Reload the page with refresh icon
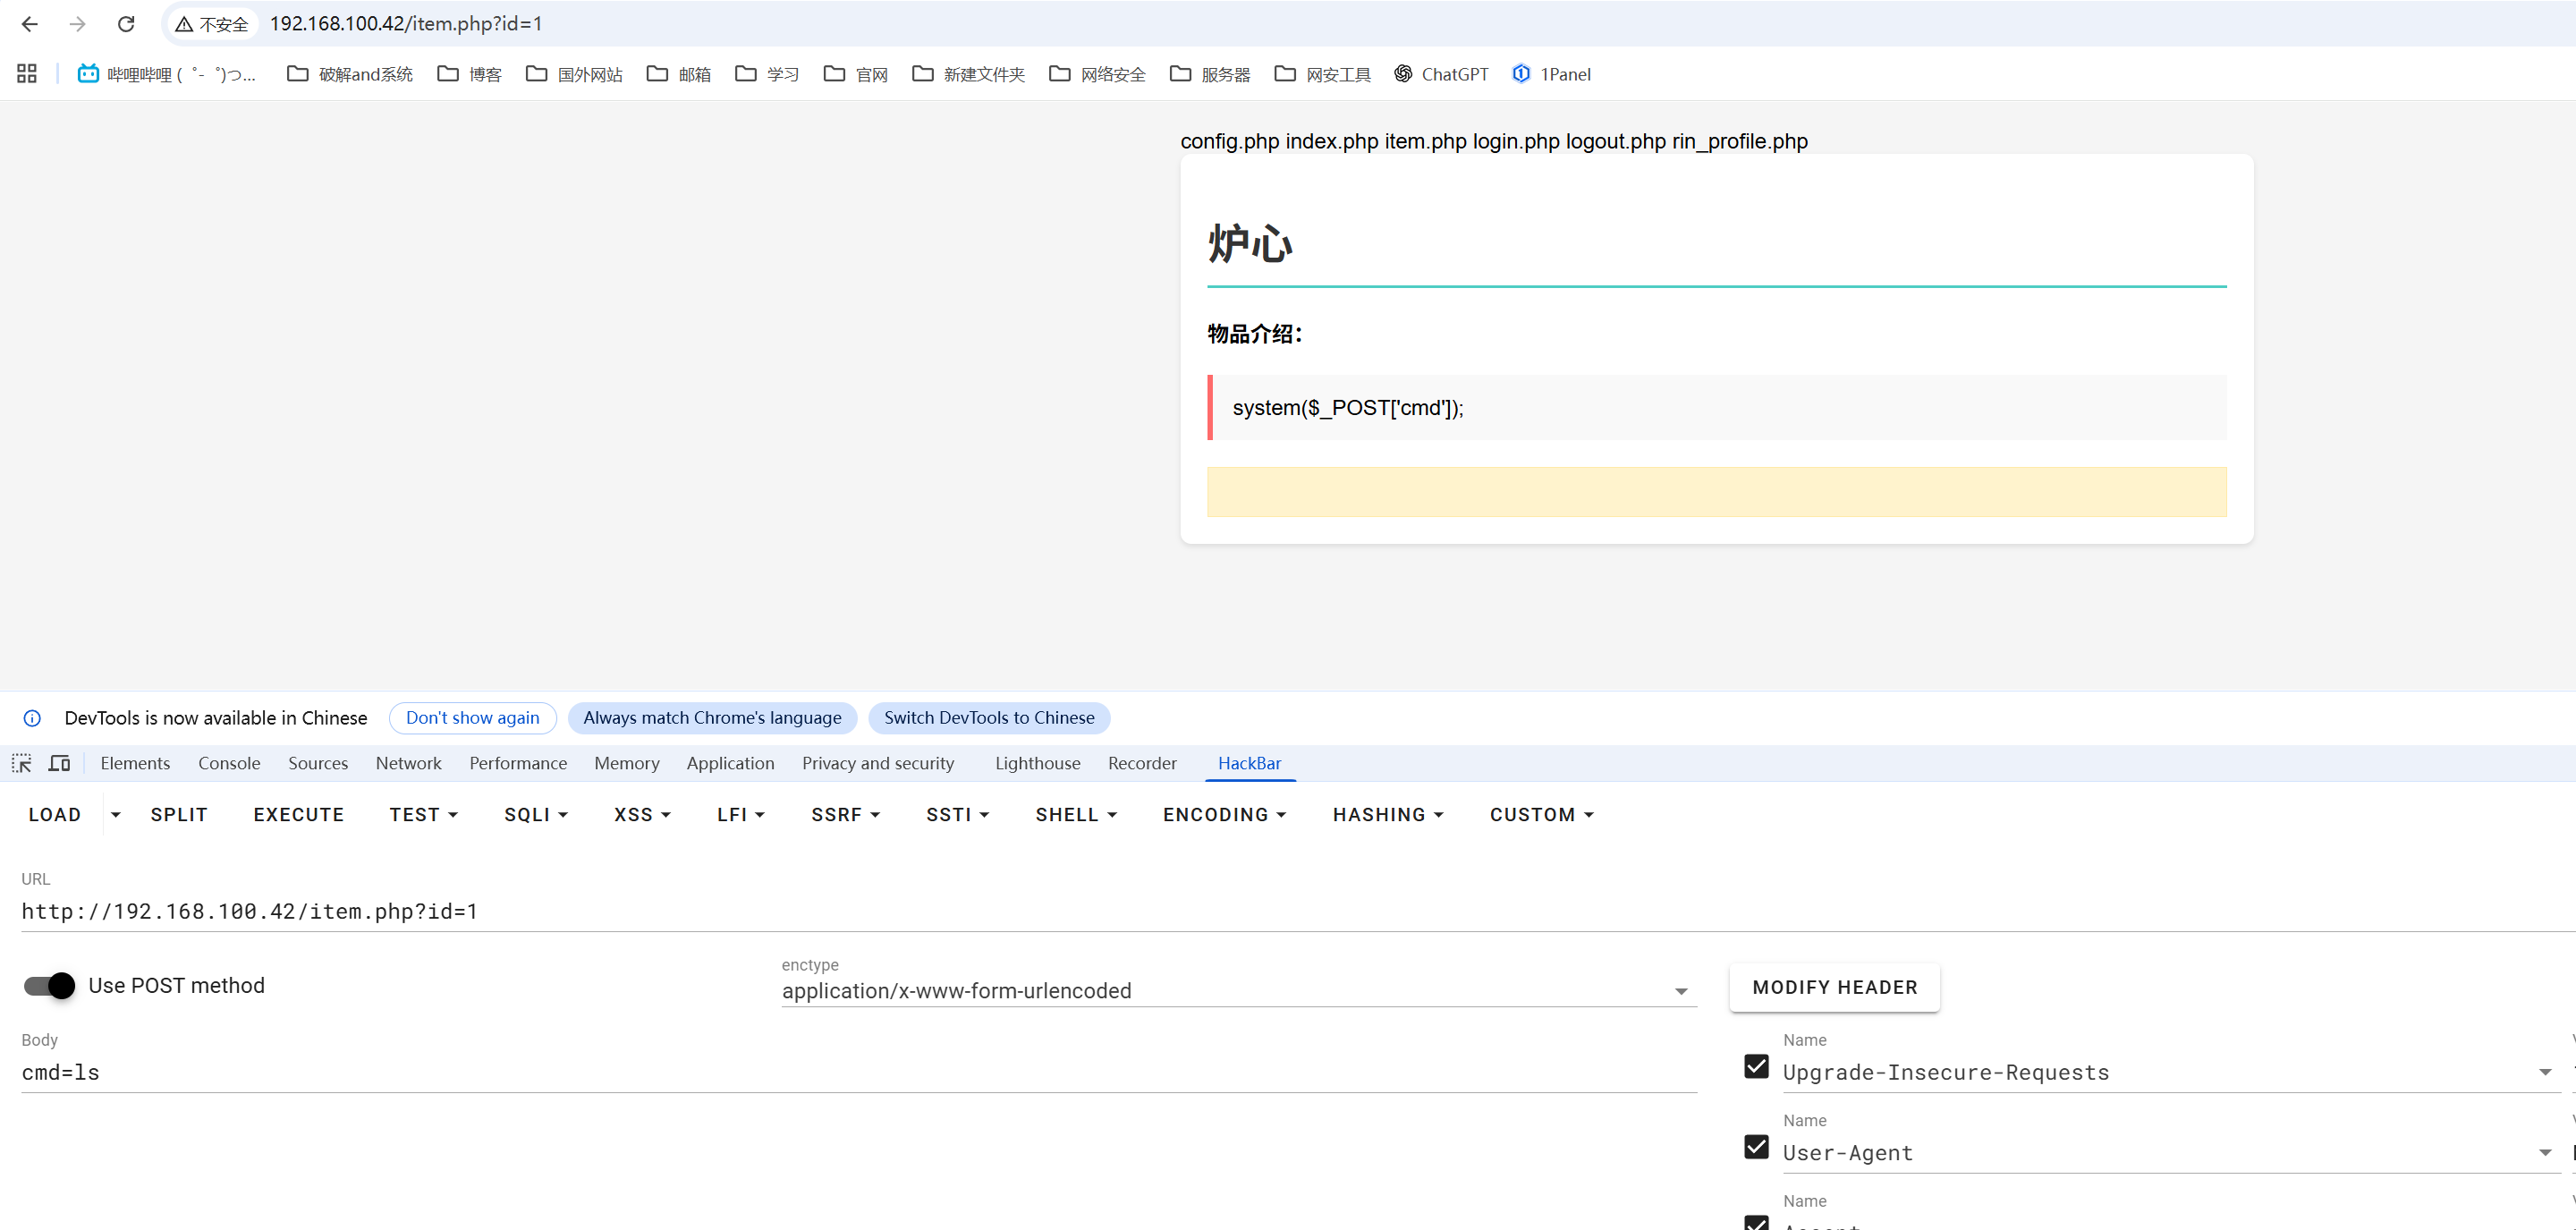 [x=126, y=24]
